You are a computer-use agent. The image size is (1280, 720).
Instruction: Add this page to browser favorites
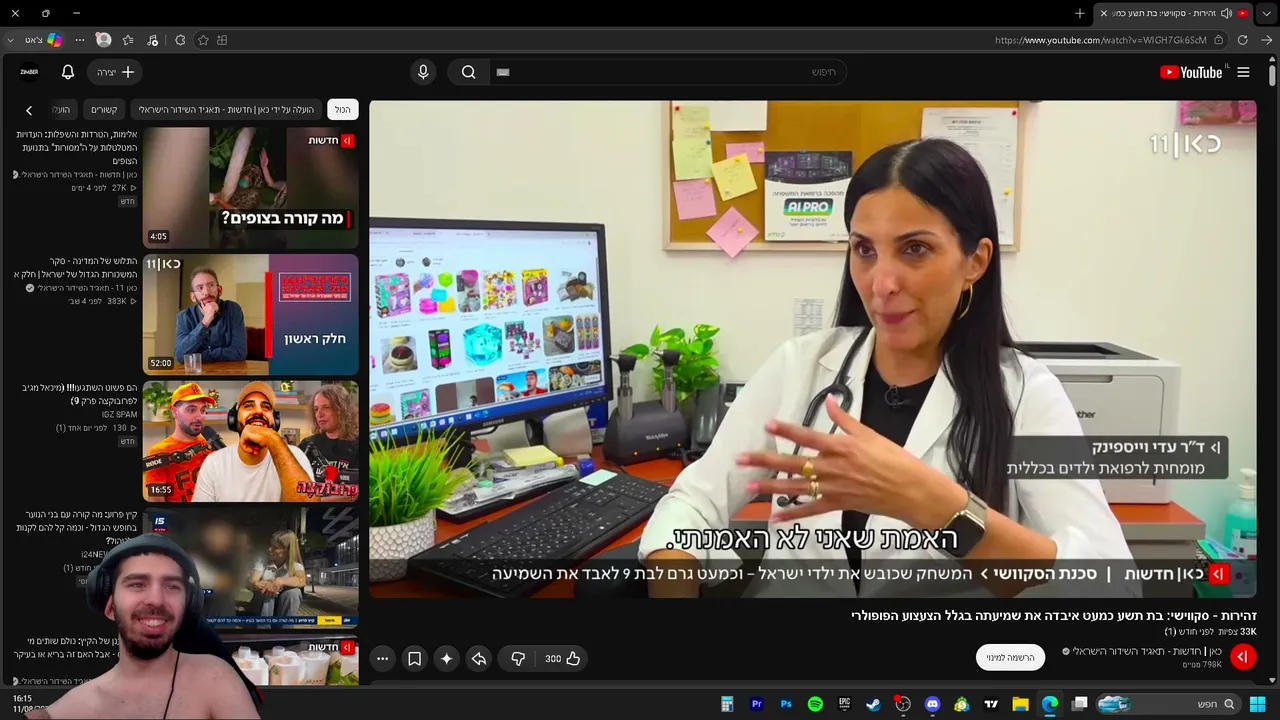(x=203, y=40)
